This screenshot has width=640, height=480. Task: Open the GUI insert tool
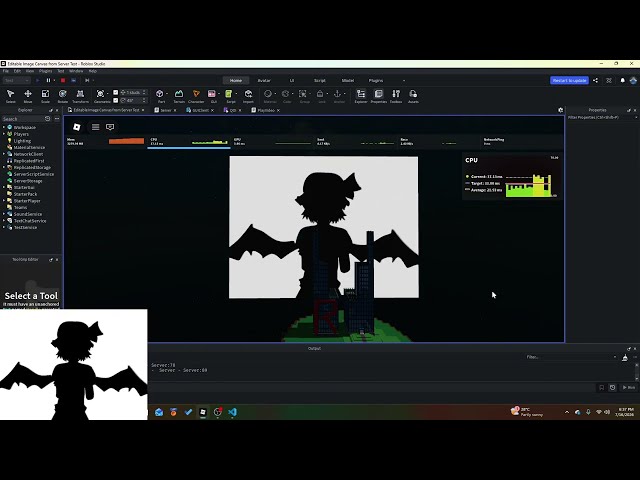click(212, 96)
